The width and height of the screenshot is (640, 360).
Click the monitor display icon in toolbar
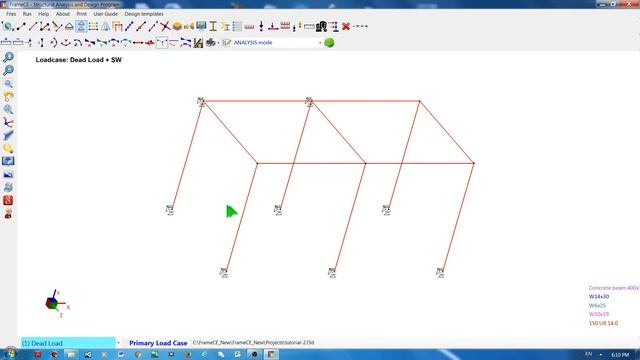(201, 27)
